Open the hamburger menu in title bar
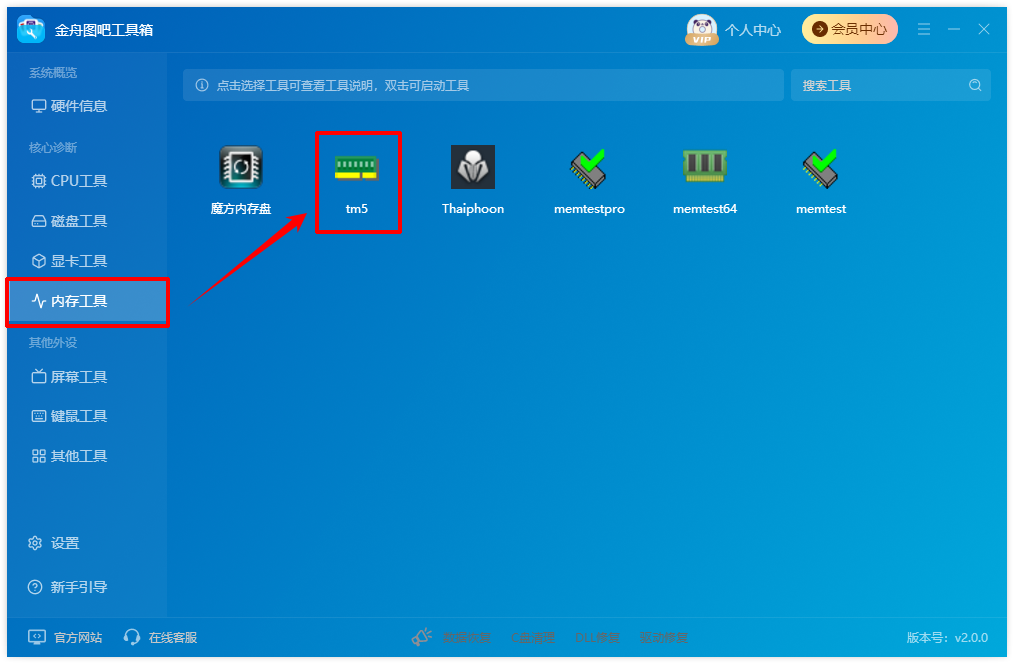This screenshot has width=1014, height=664. (x=923, y=29)
